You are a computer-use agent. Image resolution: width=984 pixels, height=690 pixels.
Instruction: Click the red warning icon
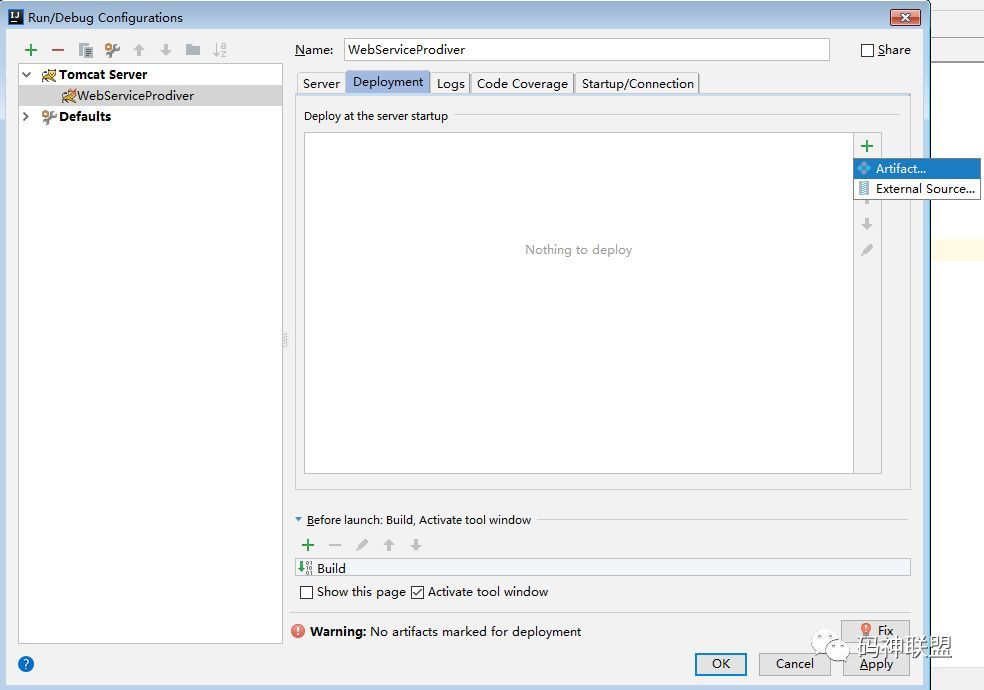click(298, 631)
